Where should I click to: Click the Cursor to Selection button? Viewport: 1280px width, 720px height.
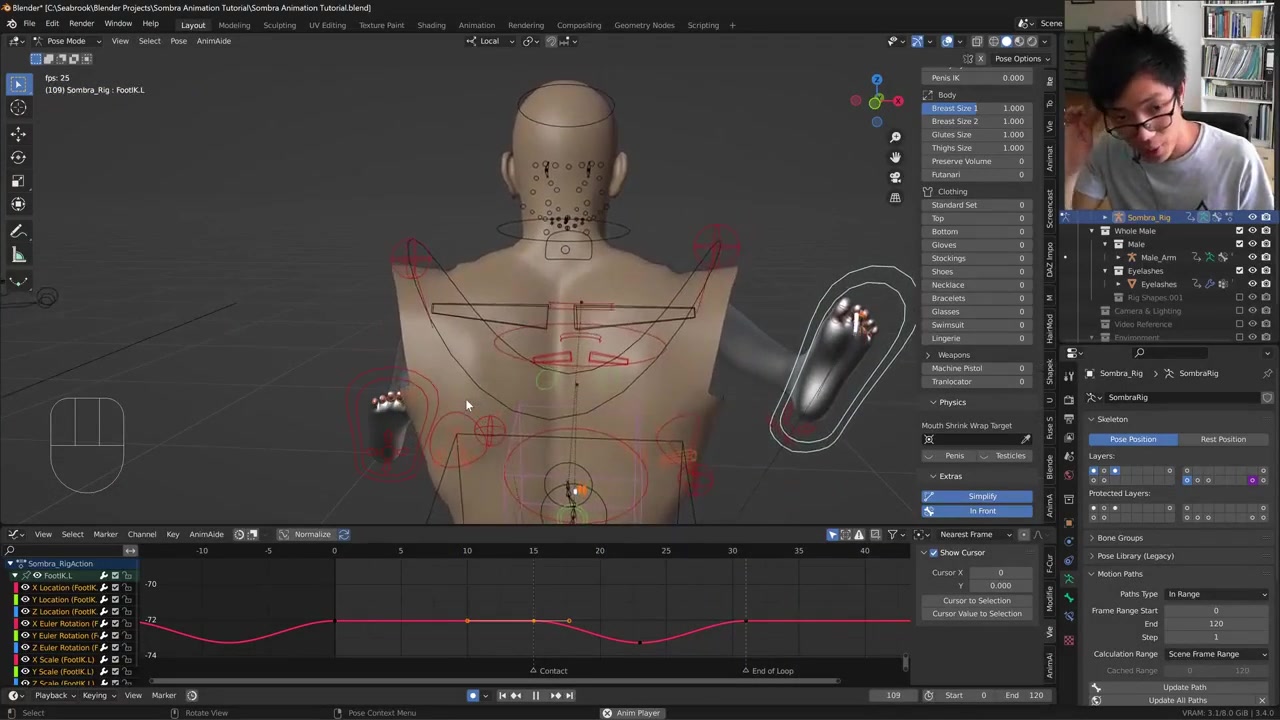[x=976, y=600]
